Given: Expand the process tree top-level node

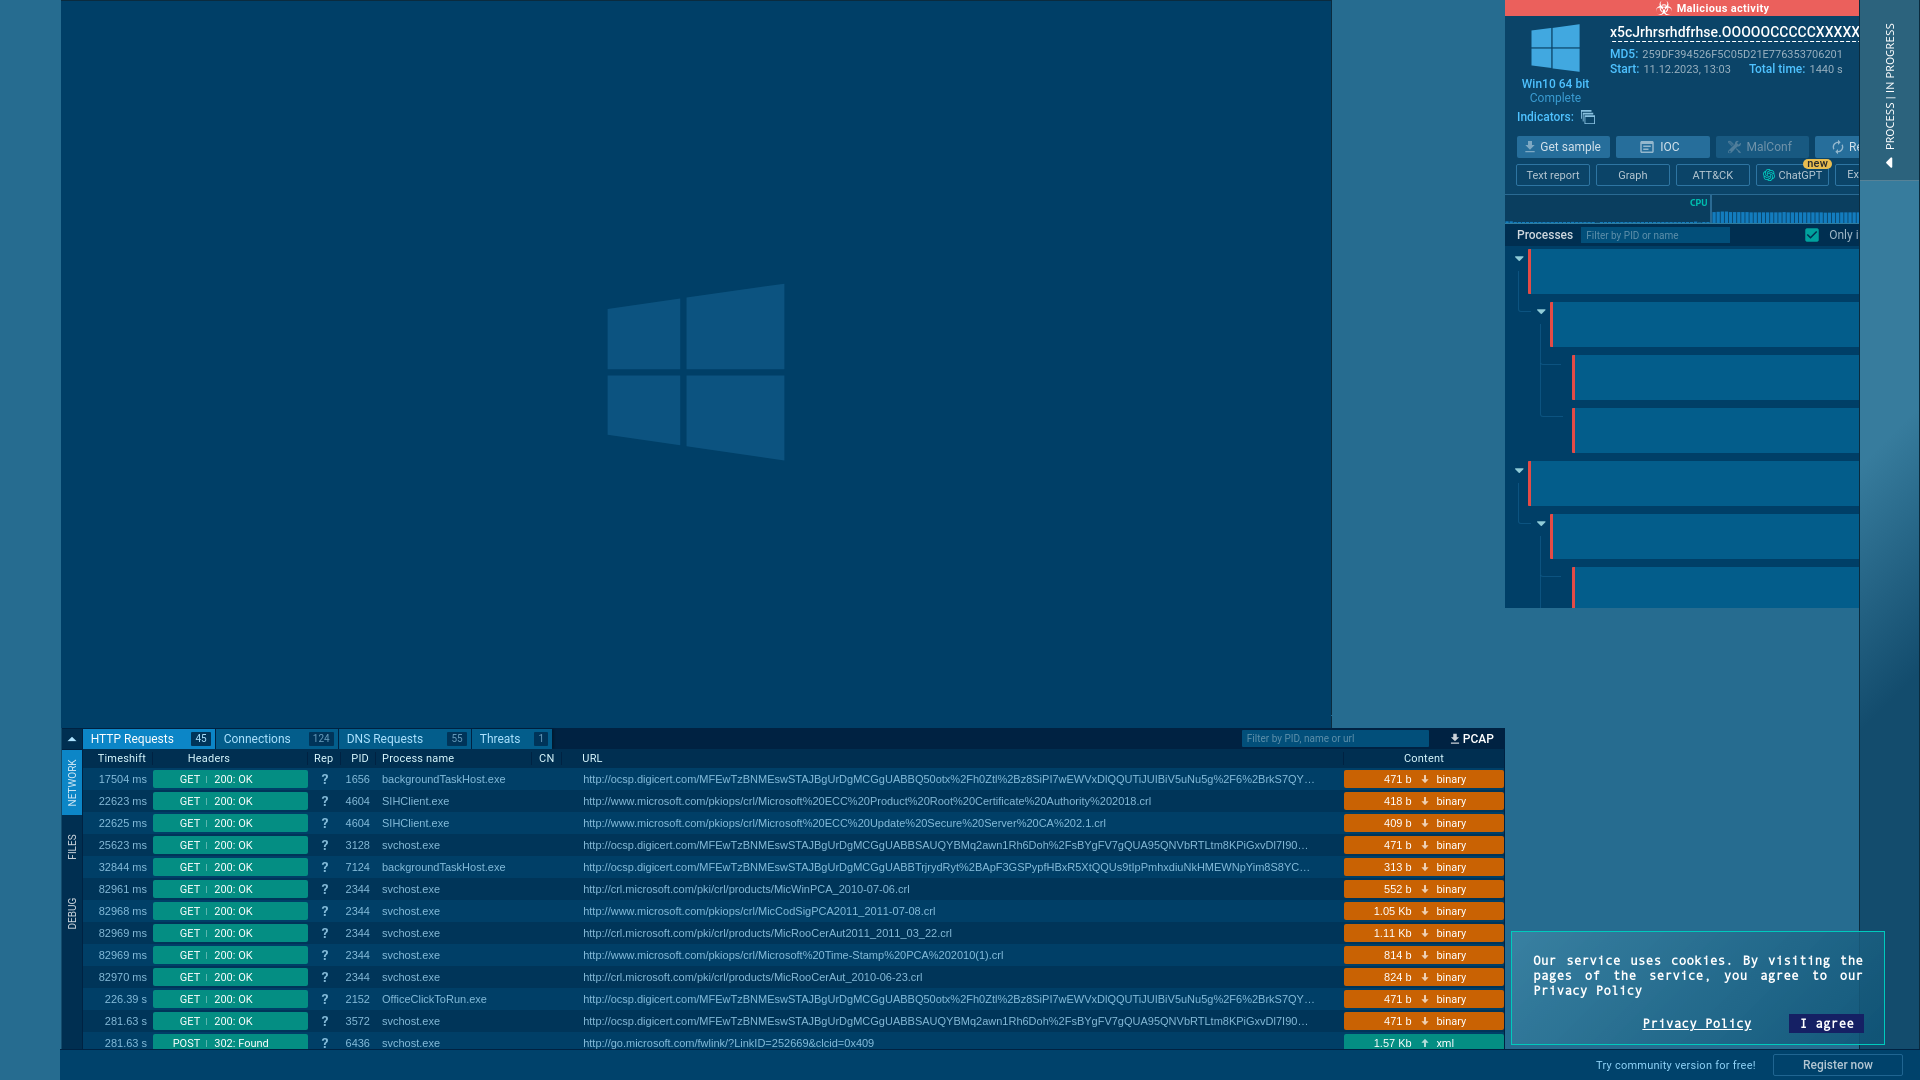Looking at the screenshot, I should 1519,258.
